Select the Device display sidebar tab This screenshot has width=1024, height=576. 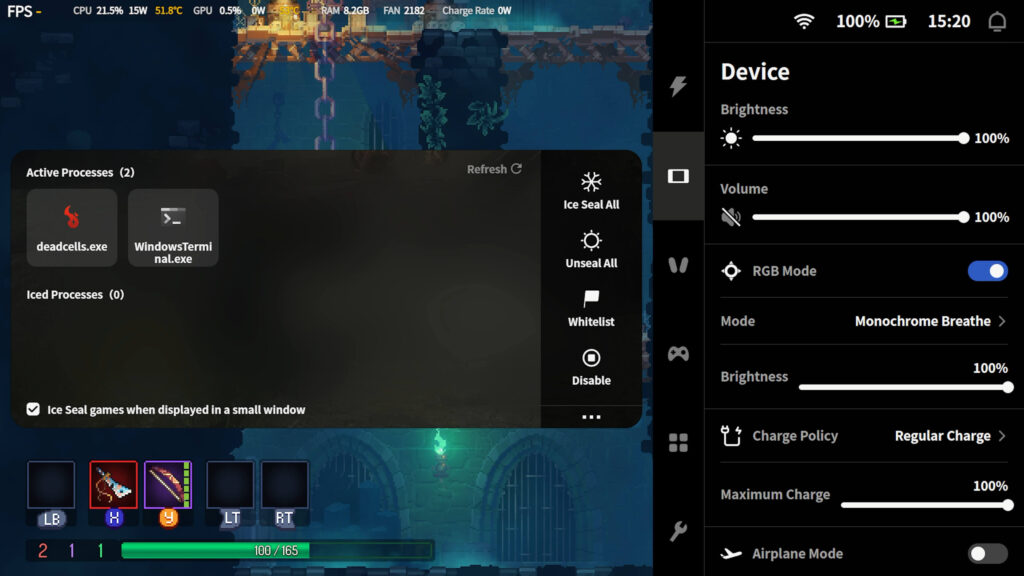[x=678, y=176]
